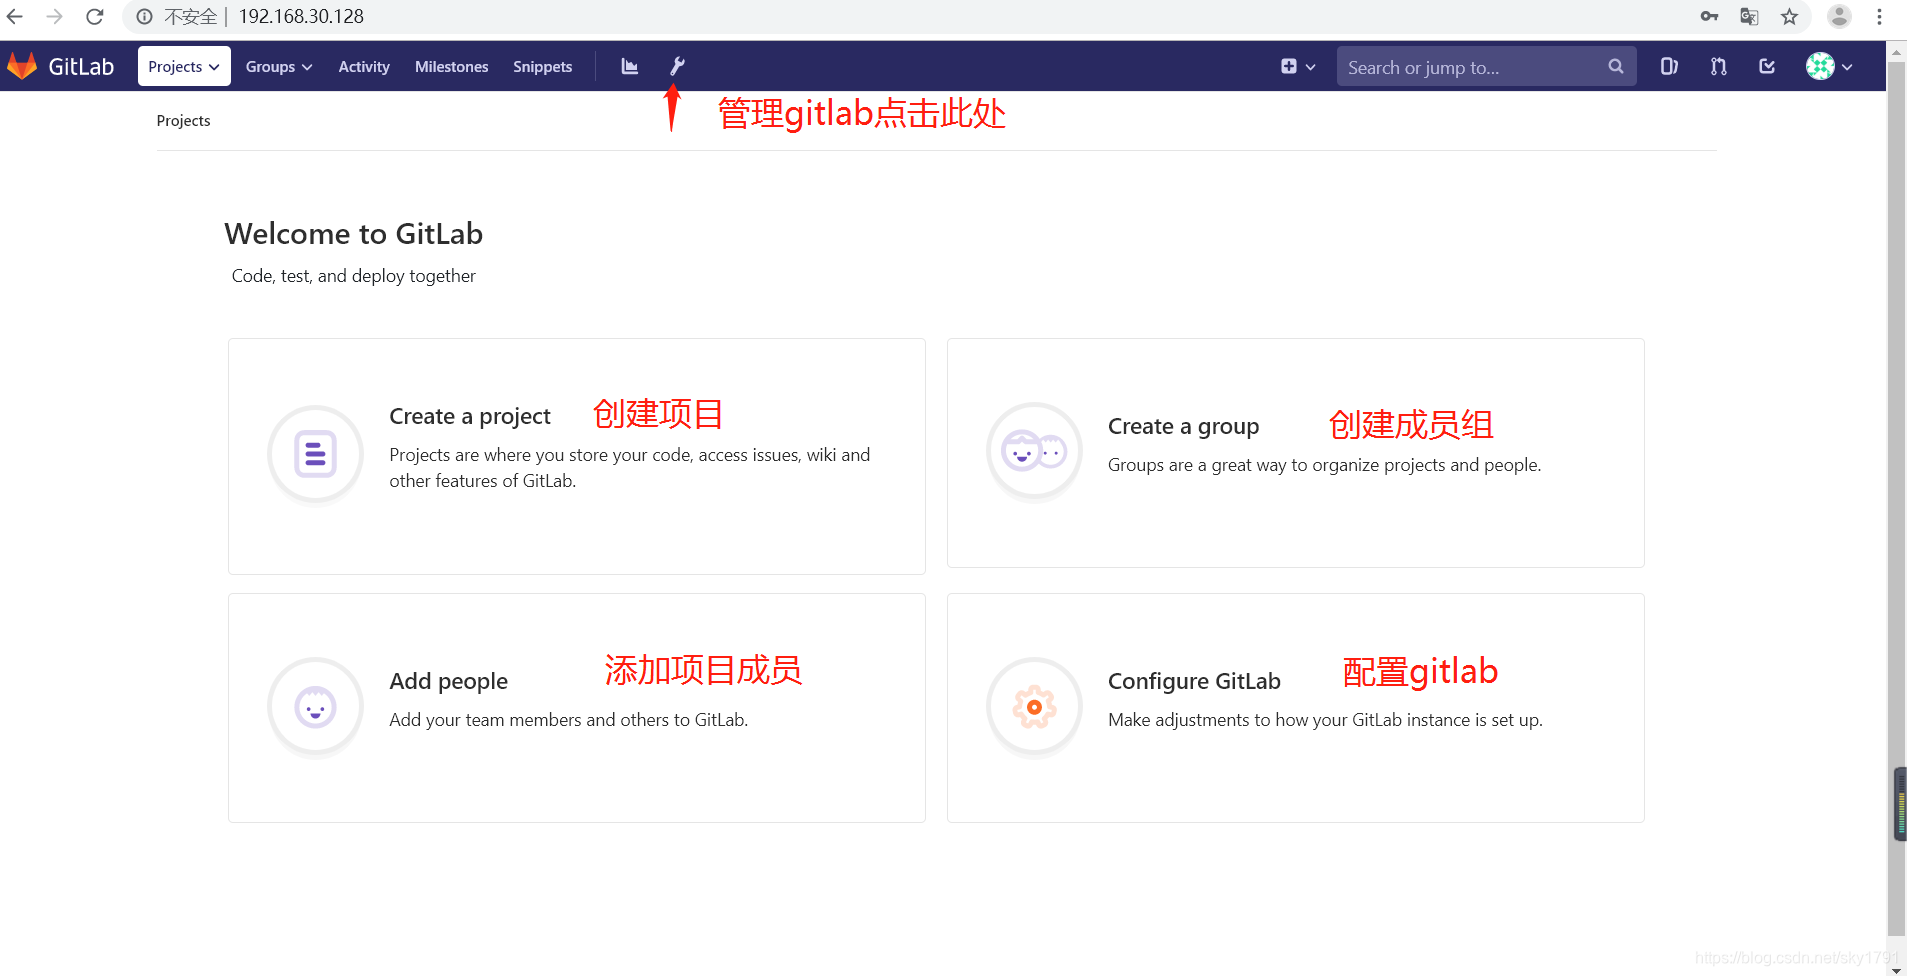Screen dimensions: 1907x976
Task: Expand the chevron next to user avatar
Action: (x=1847, y=67)
